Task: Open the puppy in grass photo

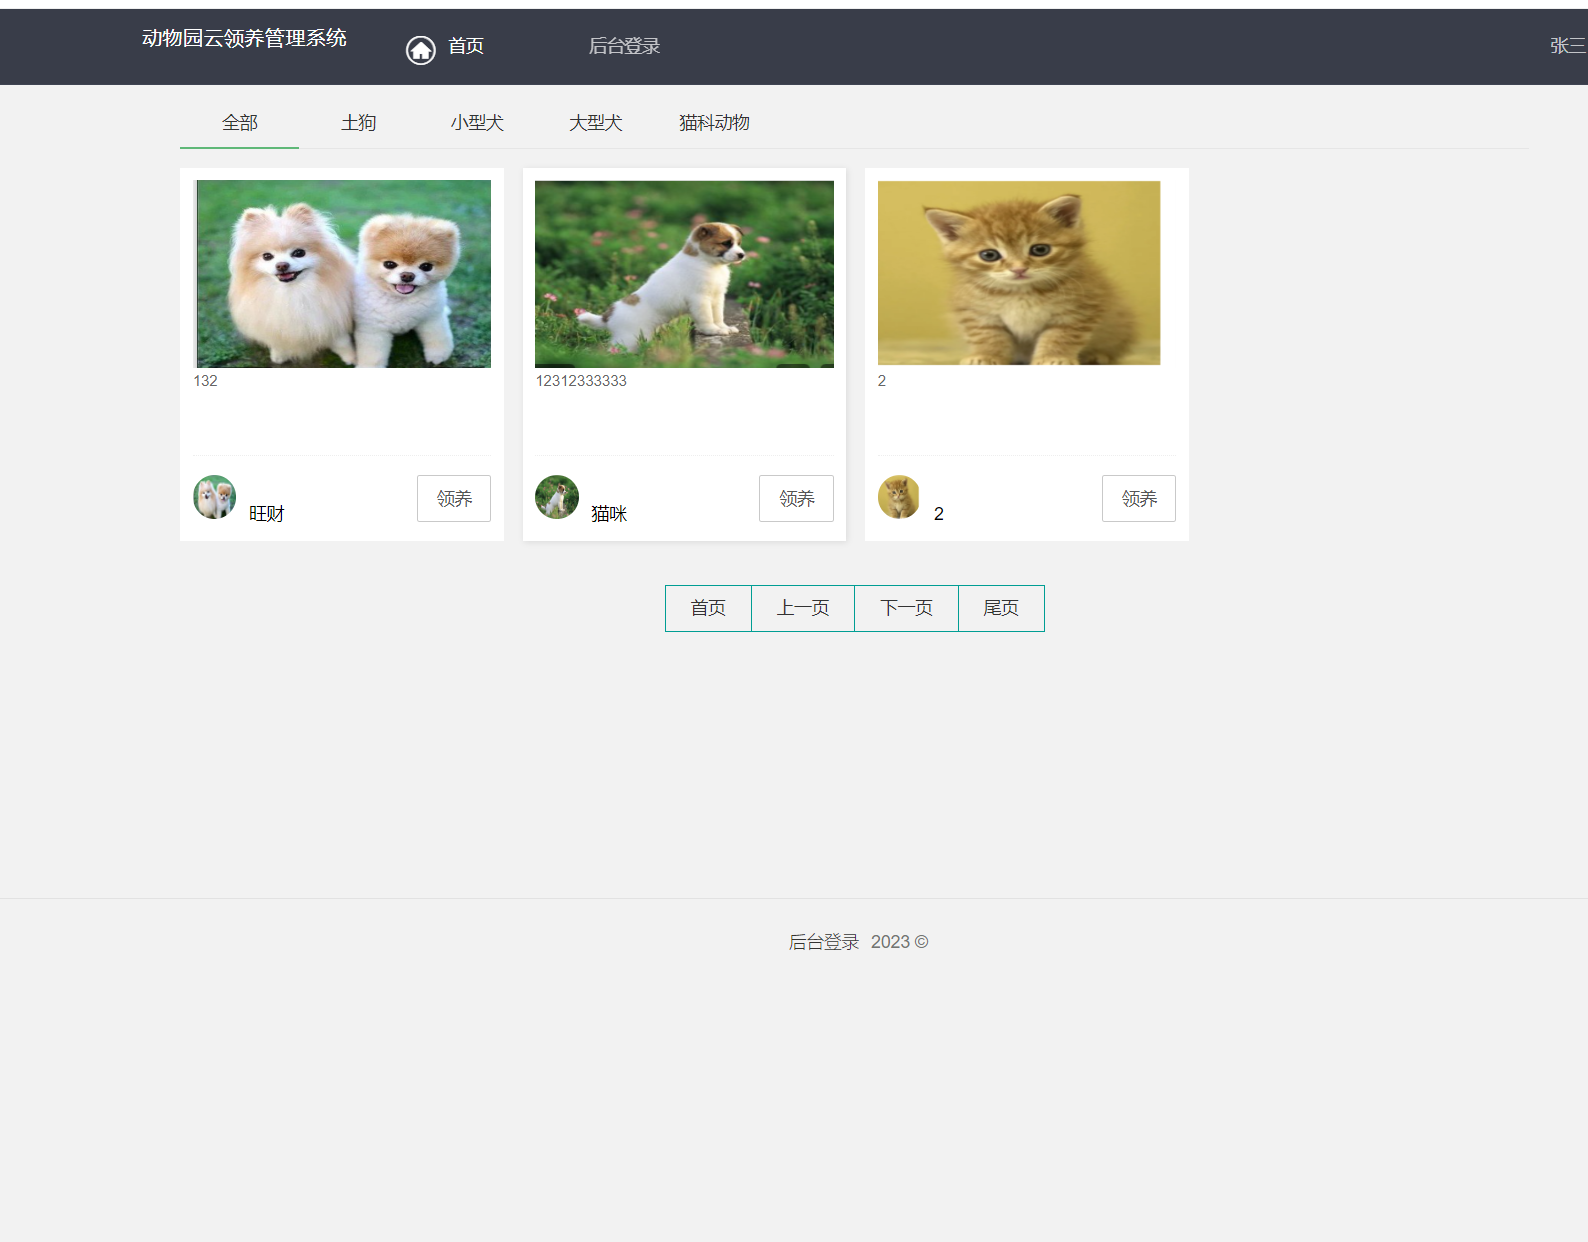Action: pos(684,274)
